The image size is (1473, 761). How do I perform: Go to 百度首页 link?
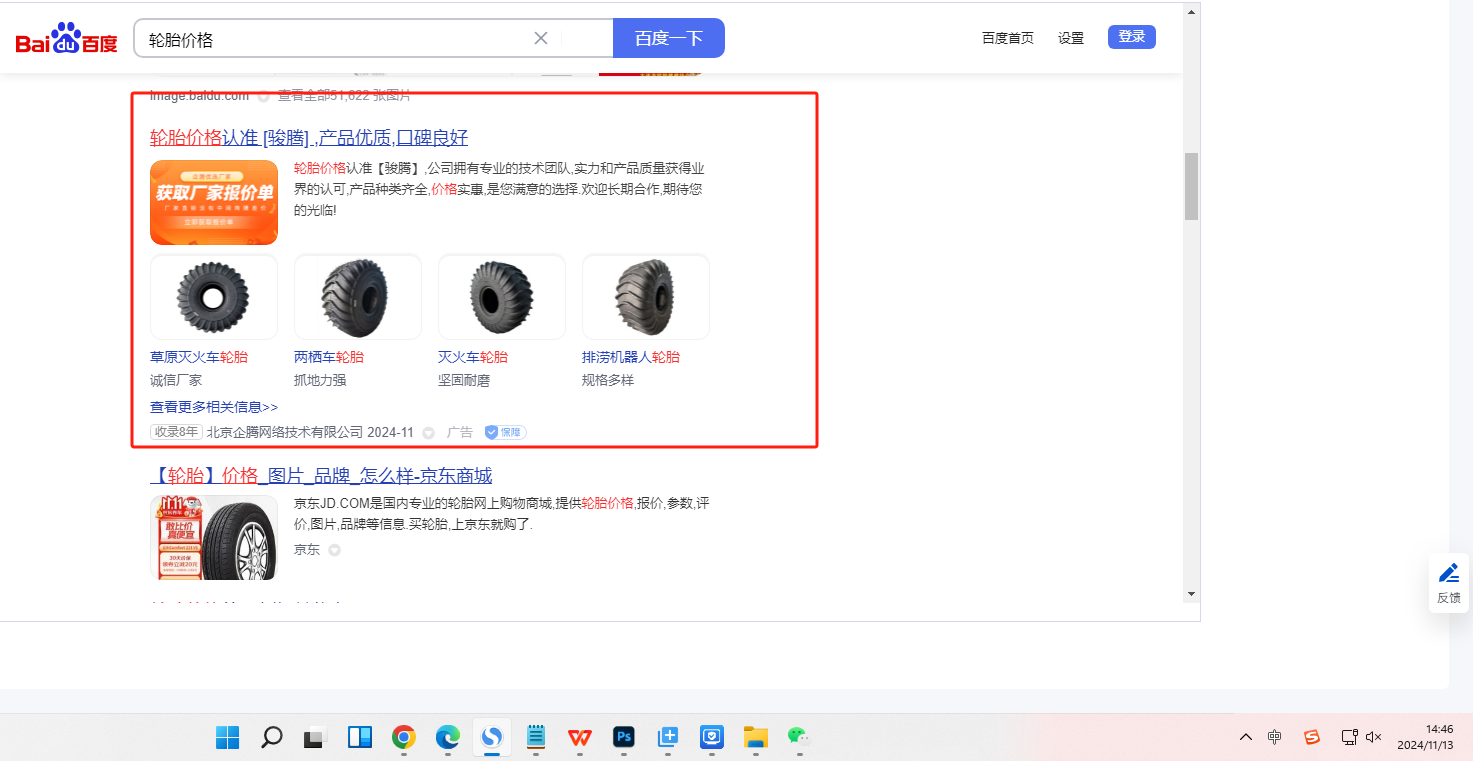(x=1008, y=38)
